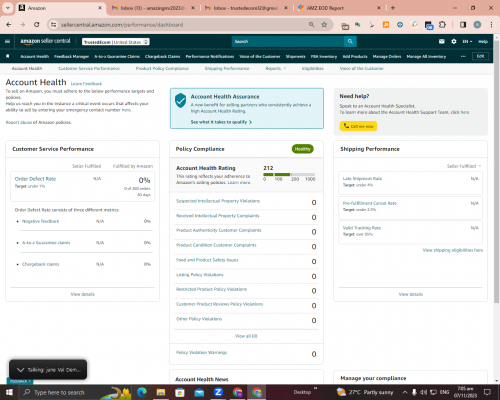Click the Seller Central search field
The image size is (500, 400).
click(288, 41)
